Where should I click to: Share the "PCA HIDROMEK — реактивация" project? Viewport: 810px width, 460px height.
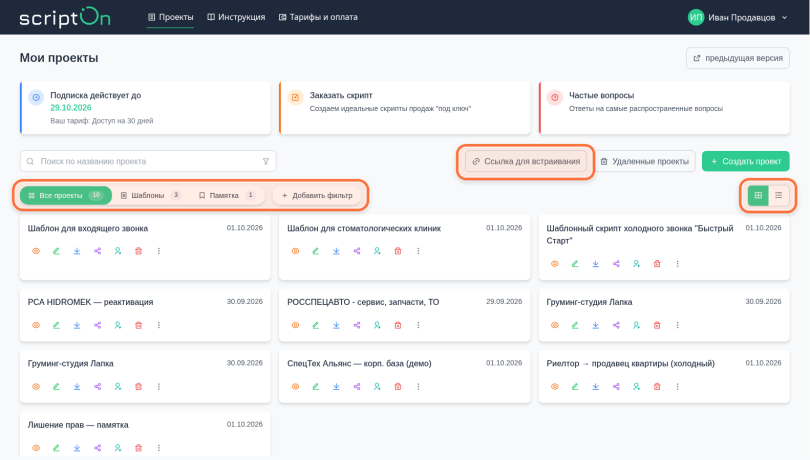click(98, 325)
